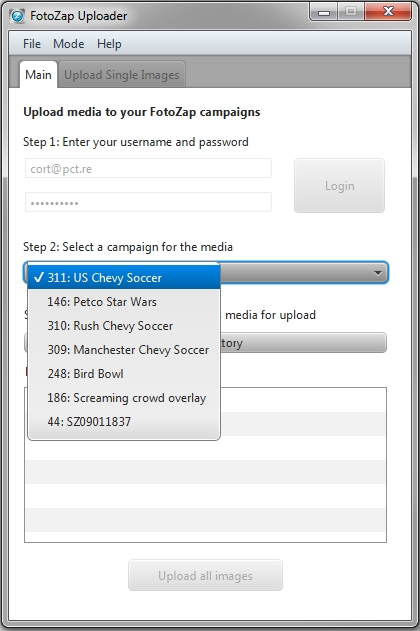Click the password input field
Screen dimensions: 420x631
(148, 202)
